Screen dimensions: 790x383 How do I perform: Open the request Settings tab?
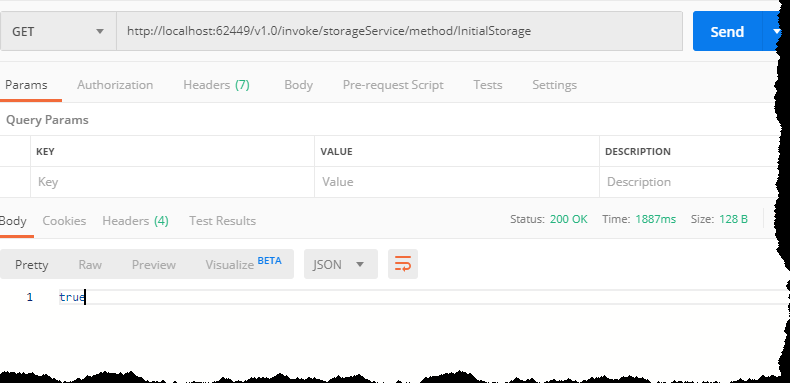click(x=554, y=85)
